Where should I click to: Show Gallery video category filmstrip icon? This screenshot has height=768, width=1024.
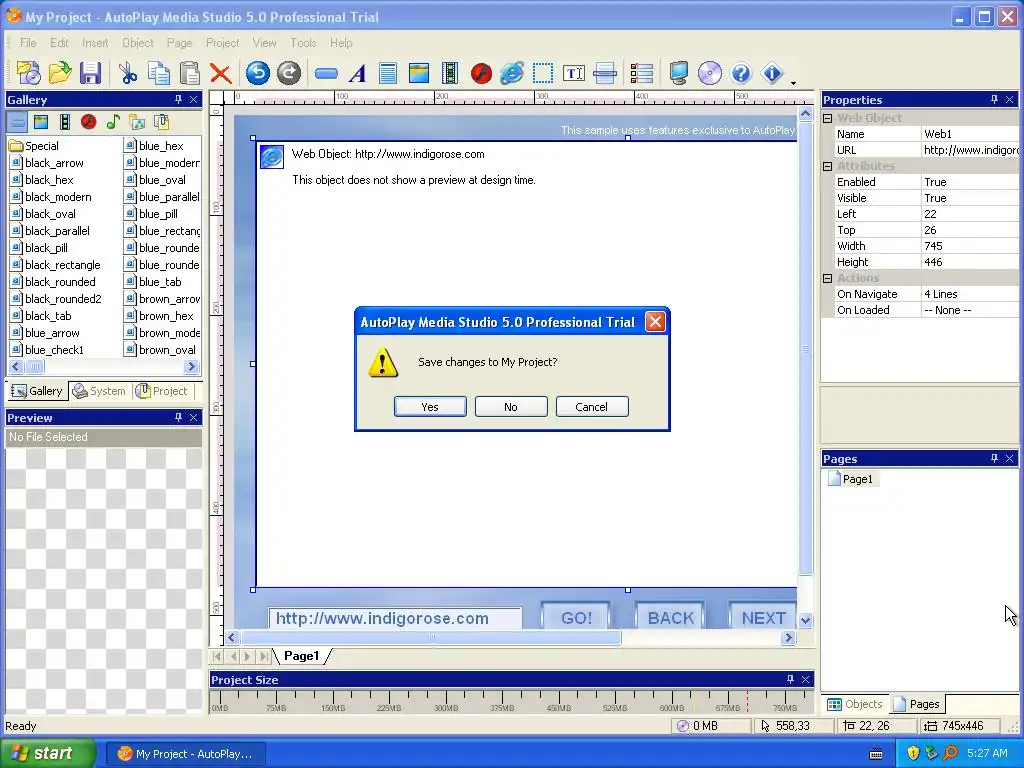click(x=65, y=121)
